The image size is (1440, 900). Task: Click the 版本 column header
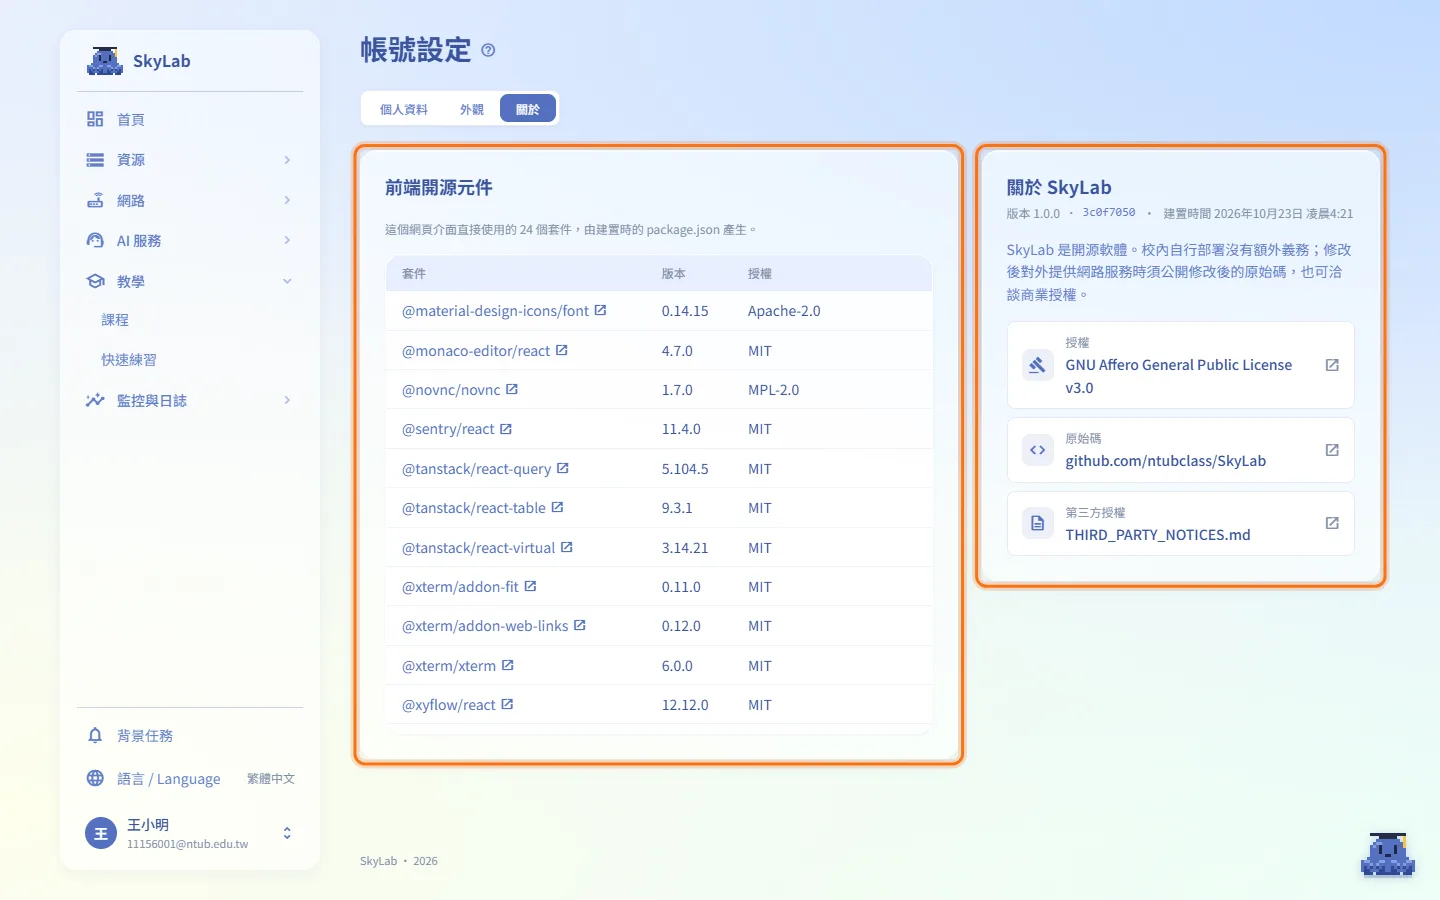pos(674,273)
